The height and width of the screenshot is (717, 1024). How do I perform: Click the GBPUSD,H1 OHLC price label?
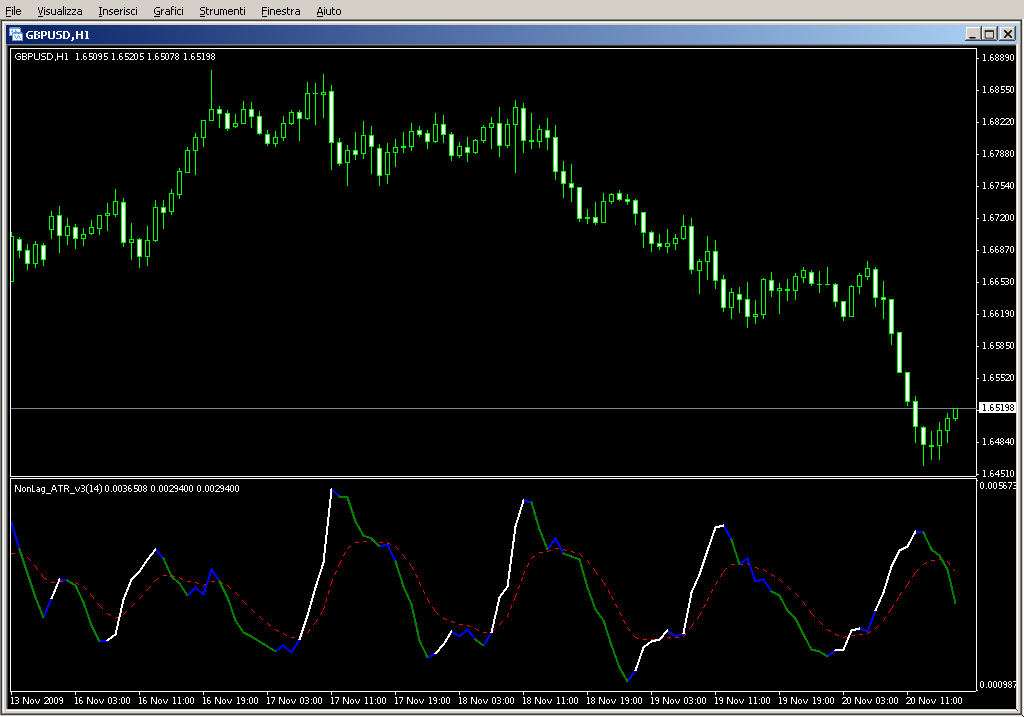tap(115, 57)
